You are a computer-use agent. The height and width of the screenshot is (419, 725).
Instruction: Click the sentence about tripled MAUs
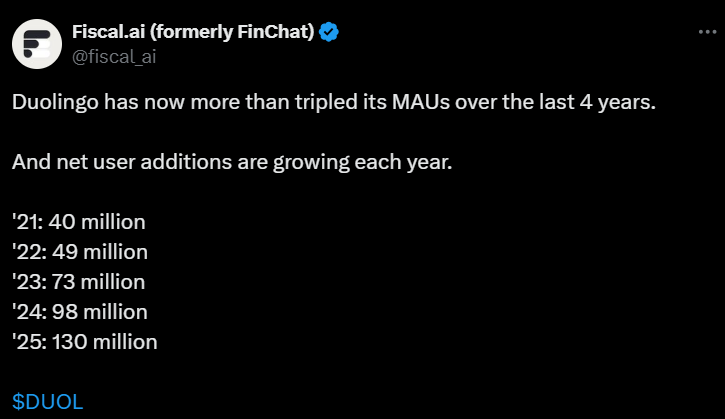pyautogui.click(x=334, y=103)
